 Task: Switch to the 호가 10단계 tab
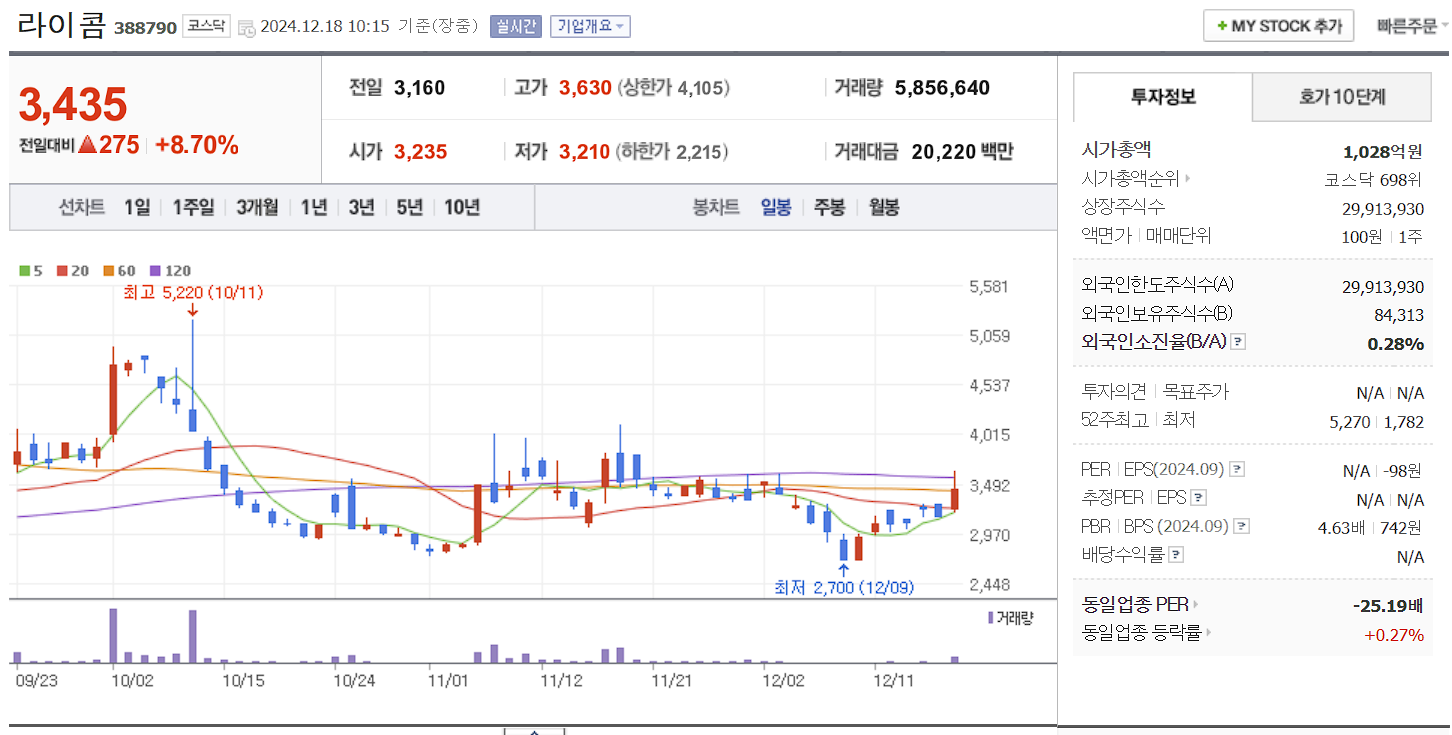tap(1342, 97)
